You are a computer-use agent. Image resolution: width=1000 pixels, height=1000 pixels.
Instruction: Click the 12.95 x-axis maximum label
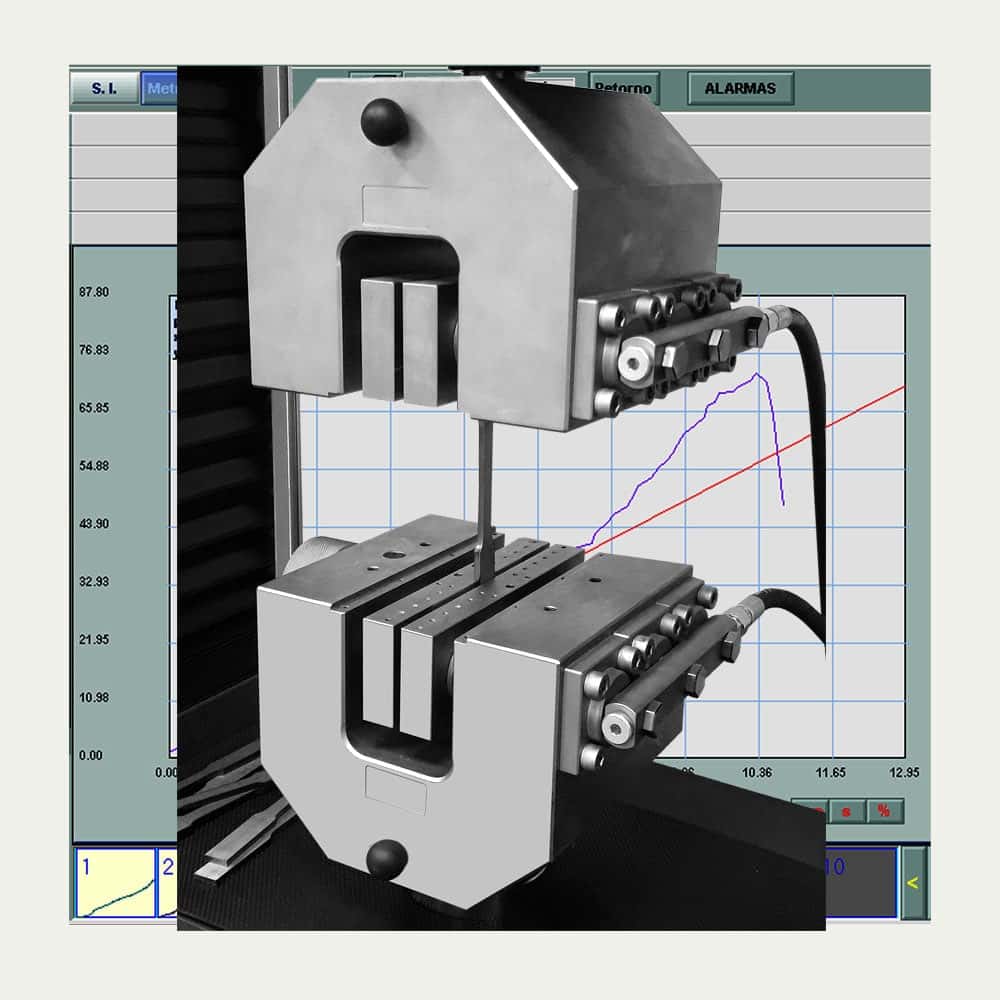pyautogui.click(x=904, y=773)
